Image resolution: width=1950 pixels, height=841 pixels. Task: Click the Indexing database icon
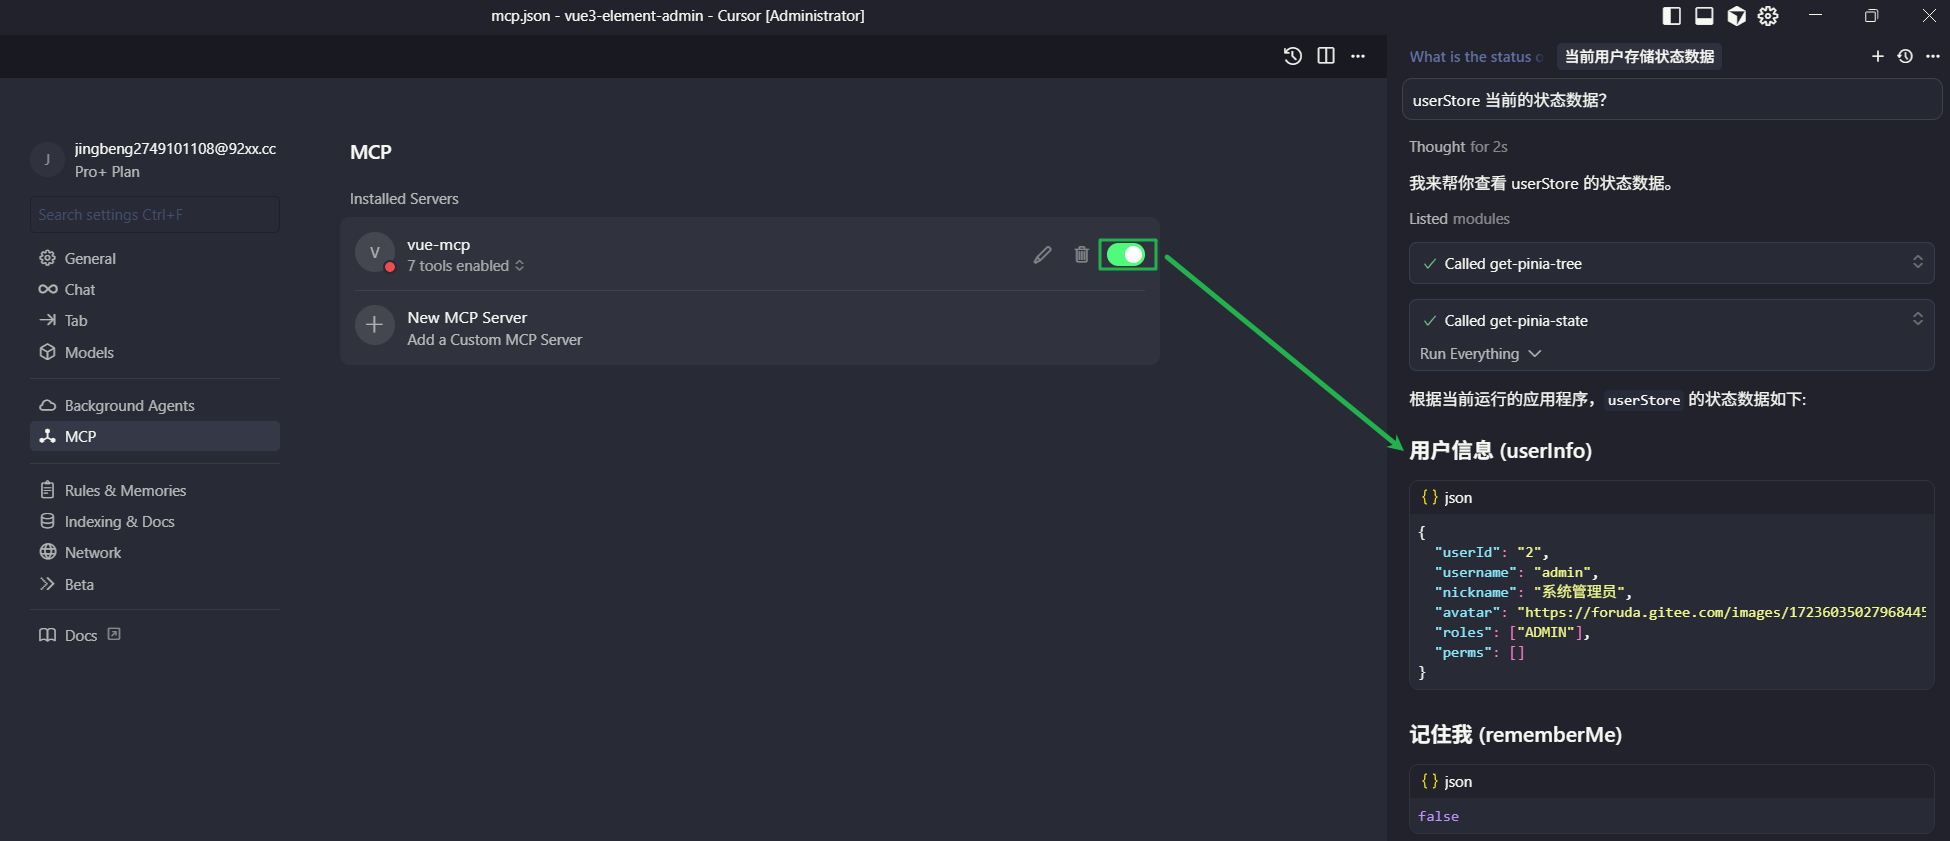(47, 522)
